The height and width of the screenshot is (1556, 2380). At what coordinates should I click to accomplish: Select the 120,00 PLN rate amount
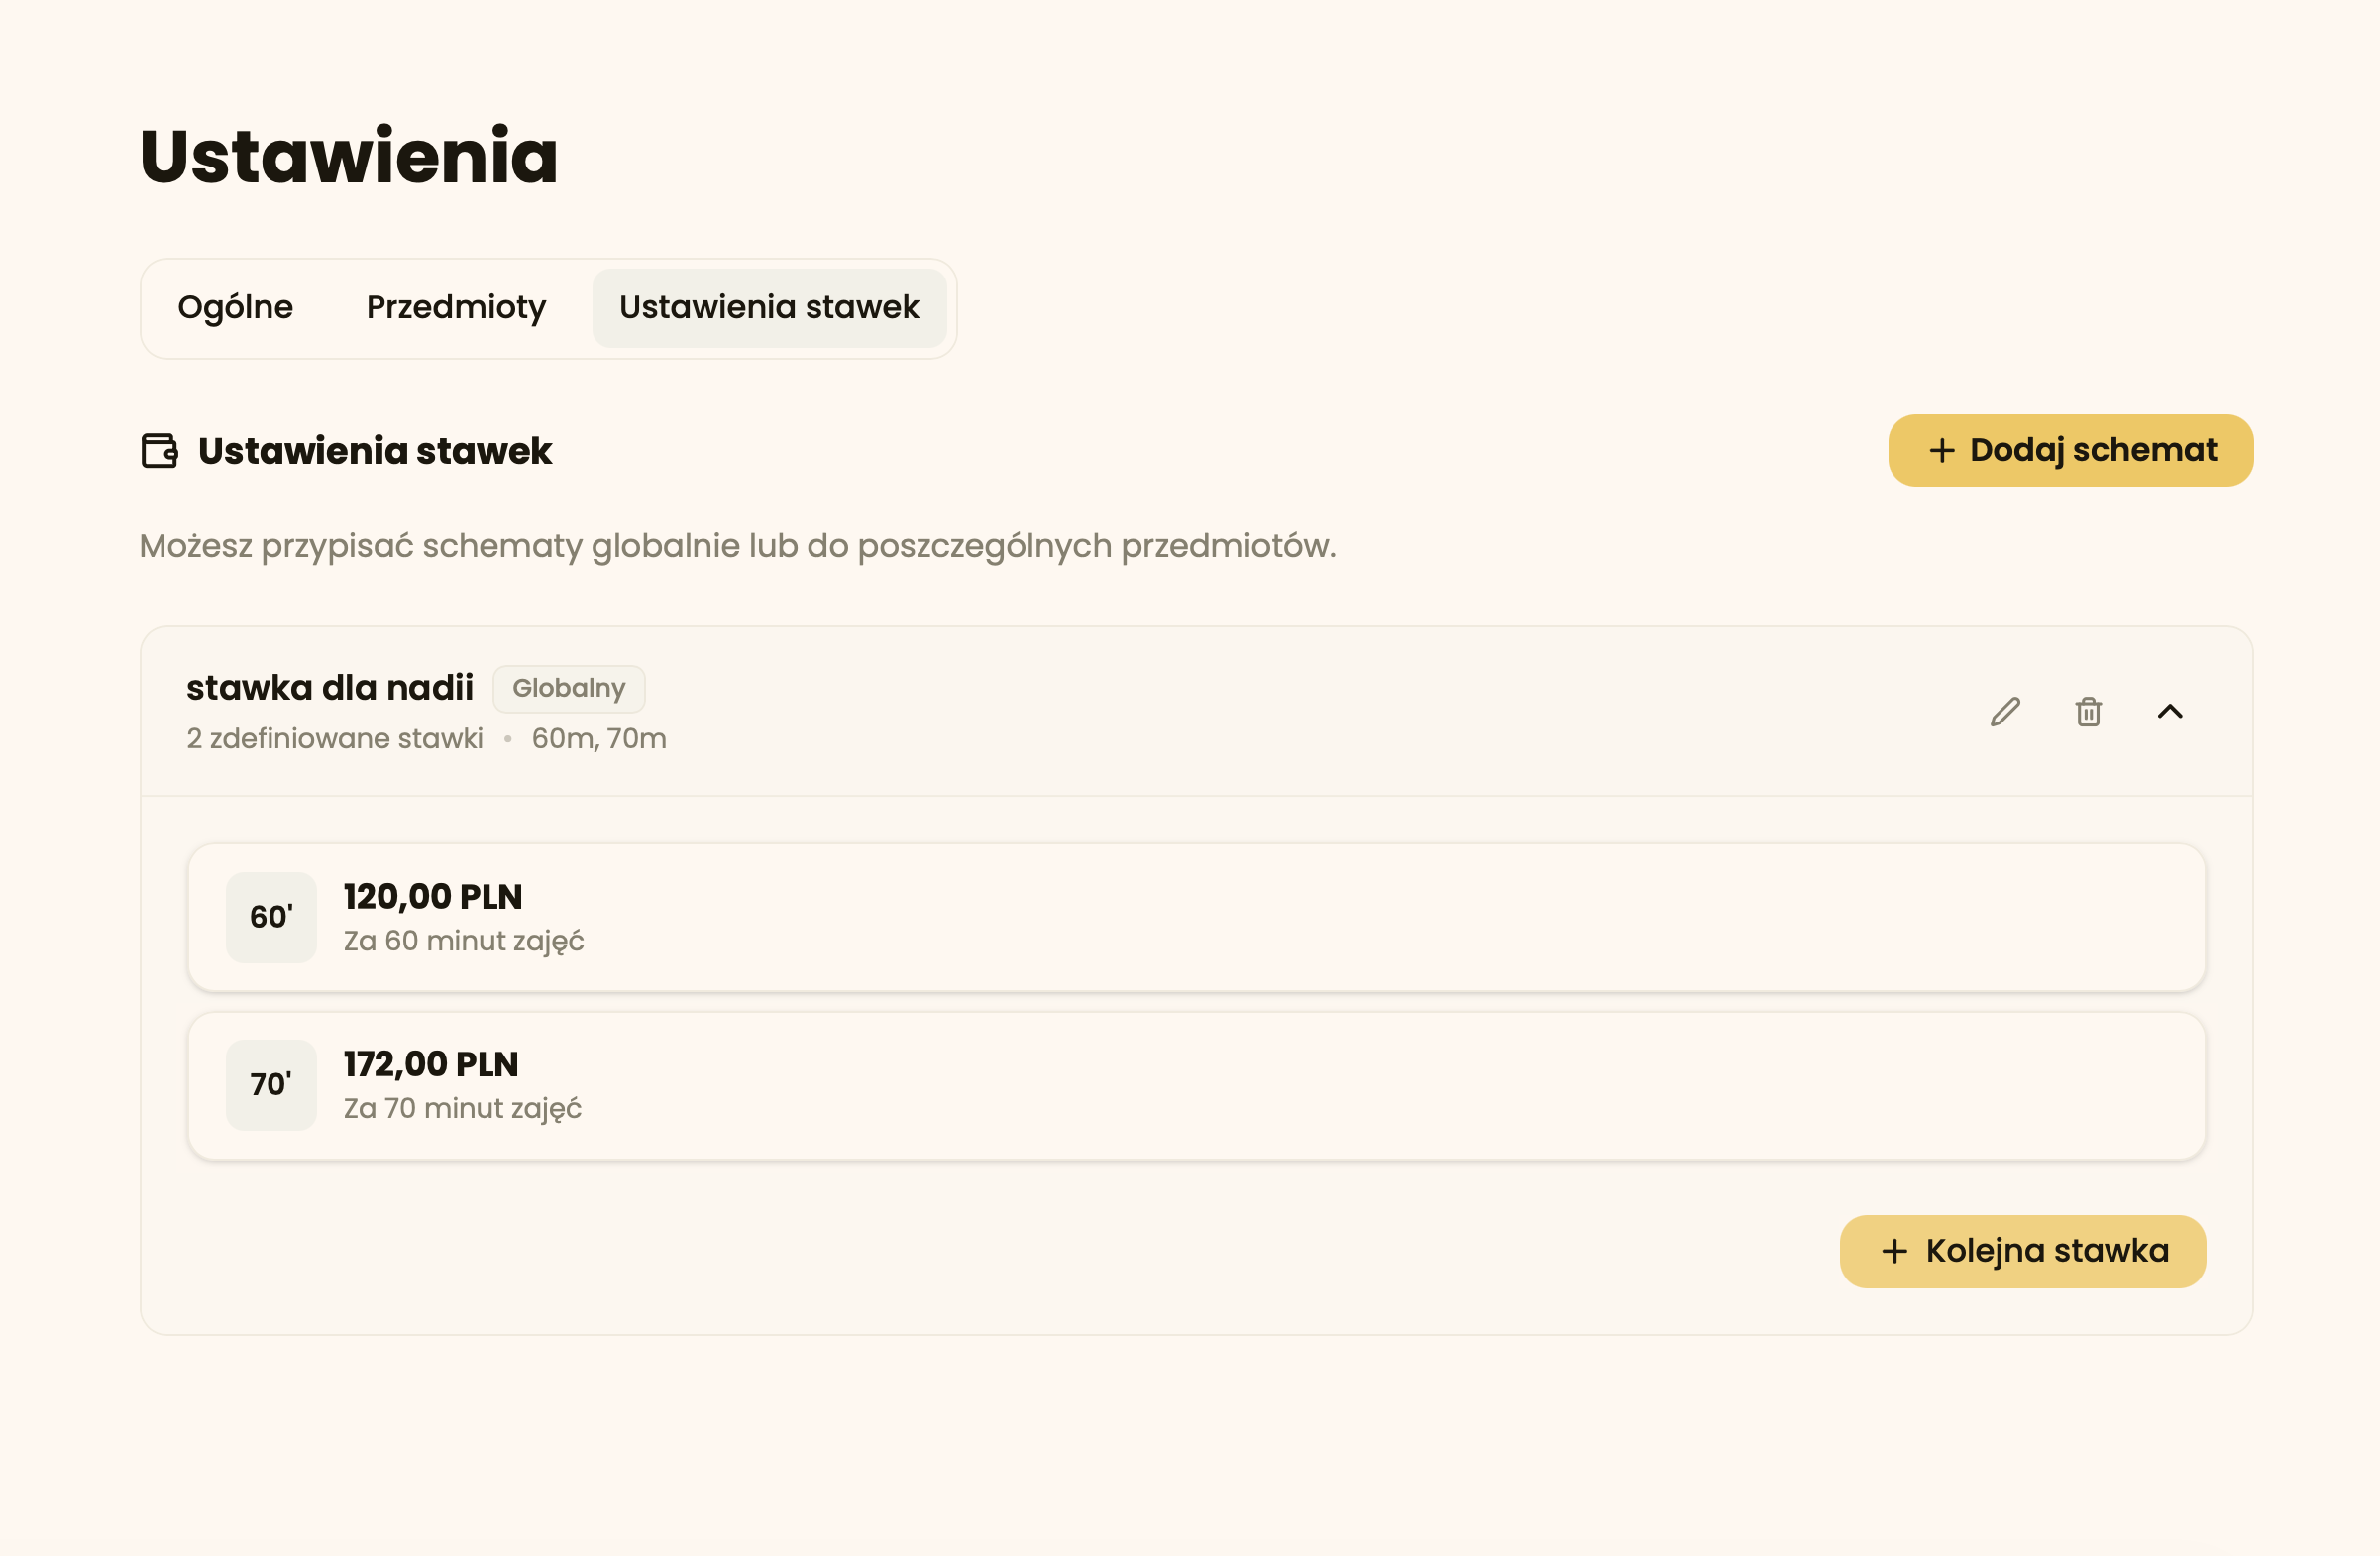tap(433, 897)
